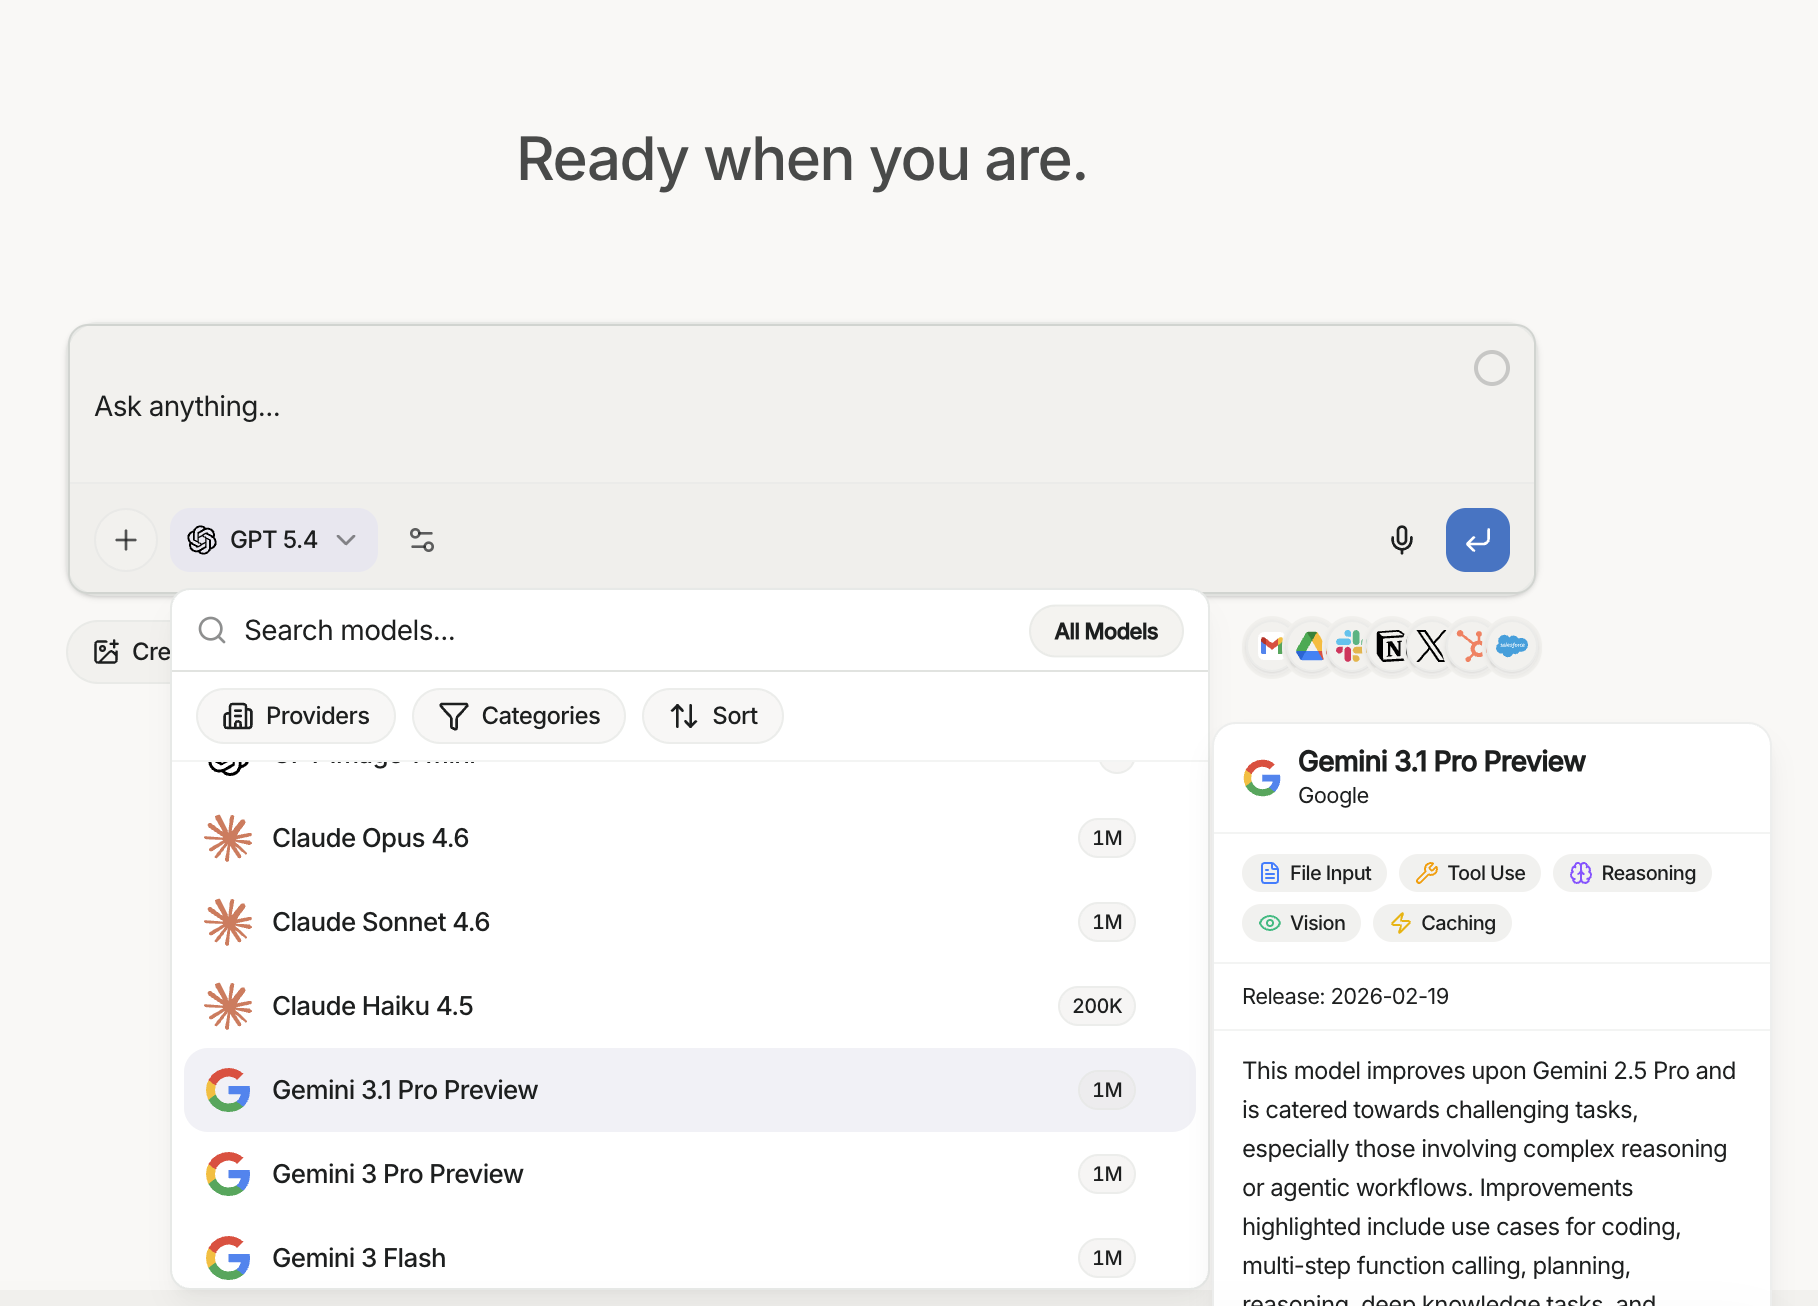The height and width of the screenshot is (1306, 1818).
Task: Click the File Input capability tag
Action: coord(1314,873)
